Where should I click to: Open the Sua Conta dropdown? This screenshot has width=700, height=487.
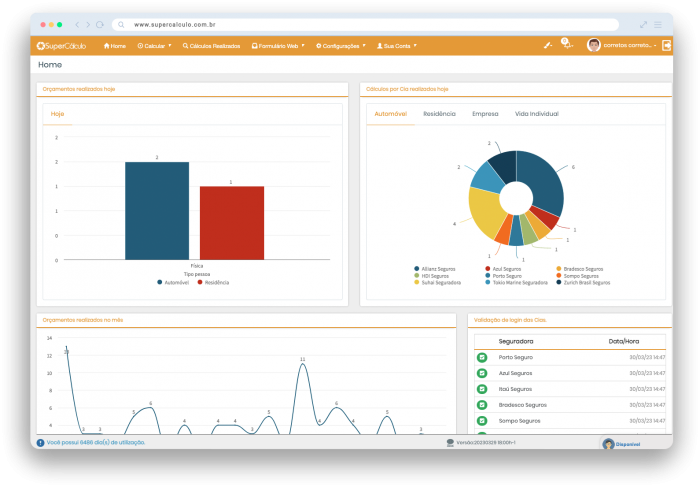click(397, 46)
